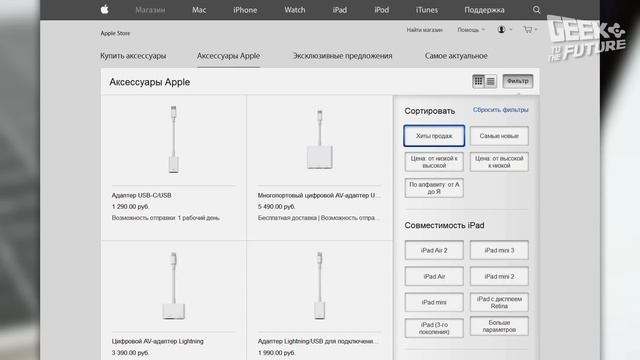
Task: Open the iTunes menu item
Action: click(x=427, y=10)
